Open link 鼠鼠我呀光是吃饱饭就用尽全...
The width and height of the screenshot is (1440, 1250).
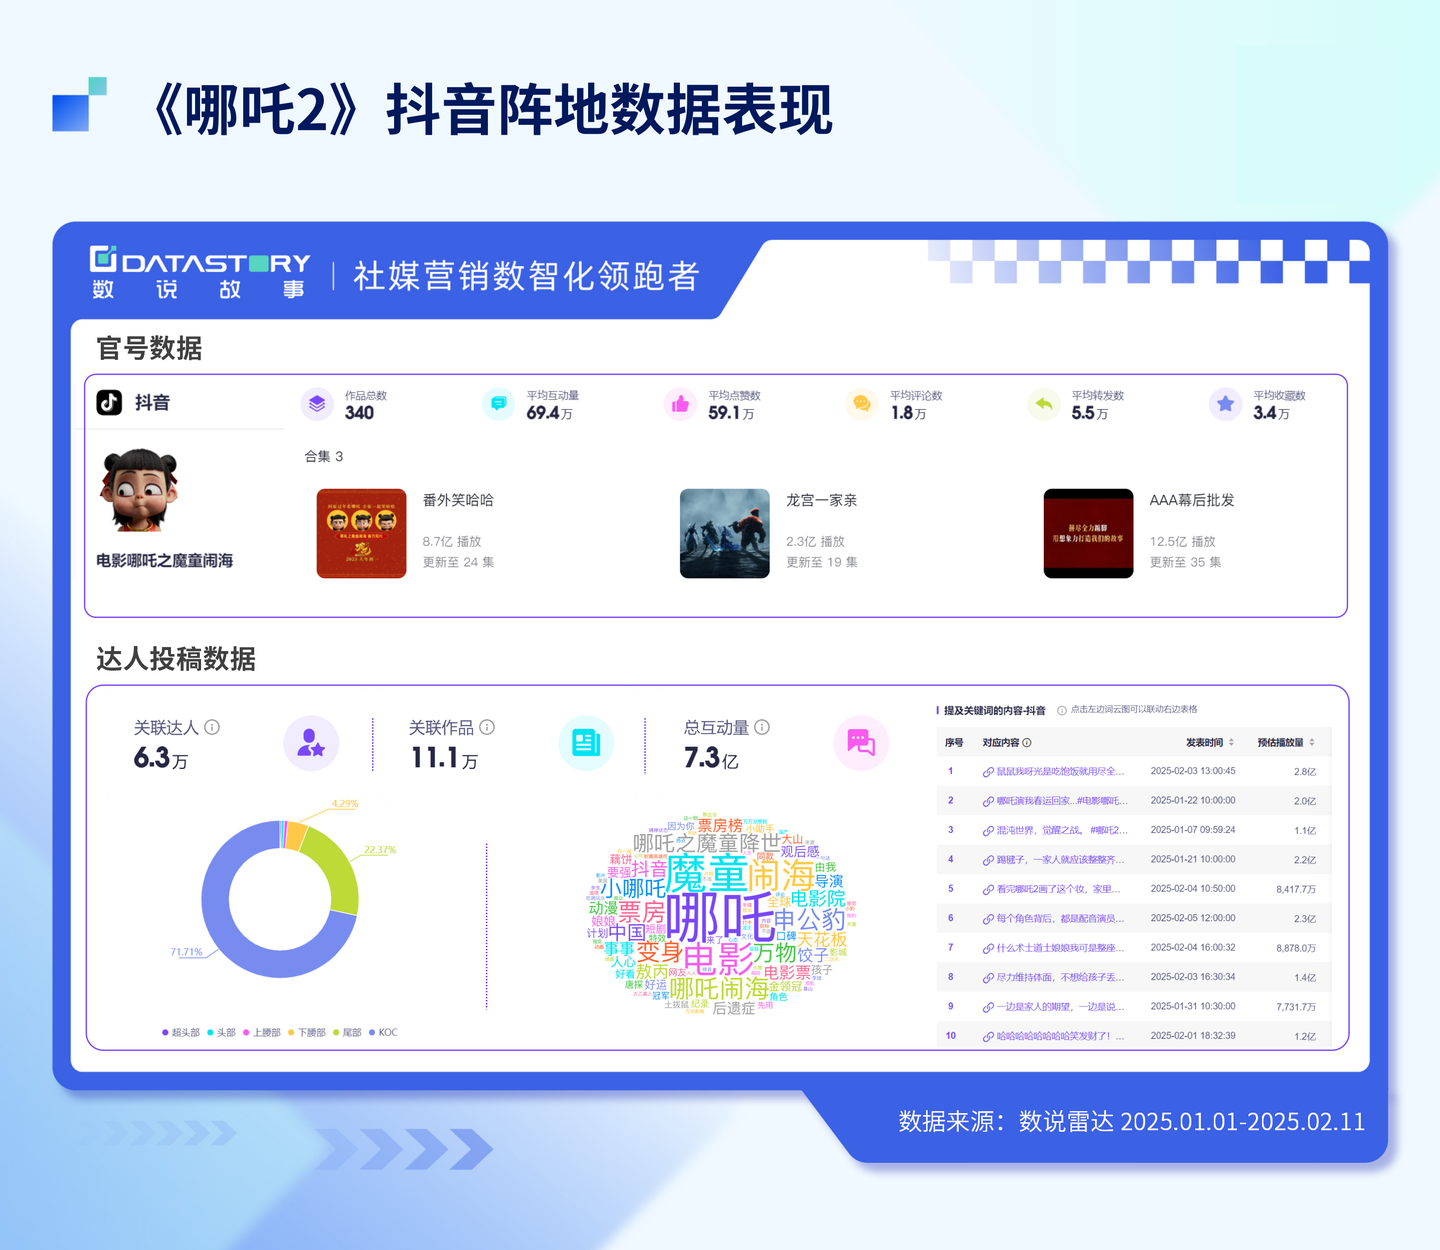point(1060,772)
